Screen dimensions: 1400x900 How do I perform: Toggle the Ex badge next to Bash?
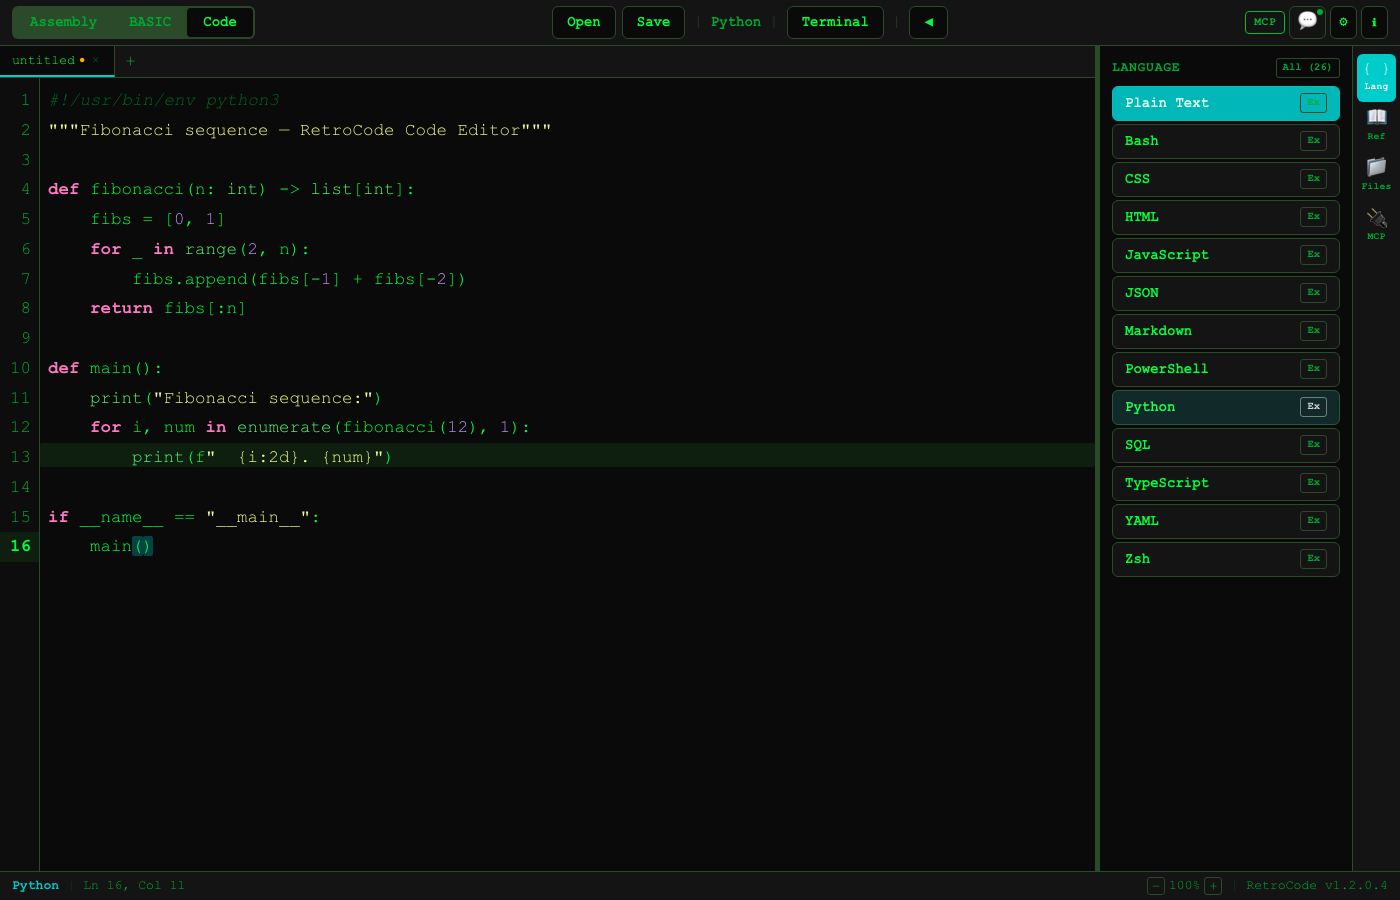(x=1313, y=141)
